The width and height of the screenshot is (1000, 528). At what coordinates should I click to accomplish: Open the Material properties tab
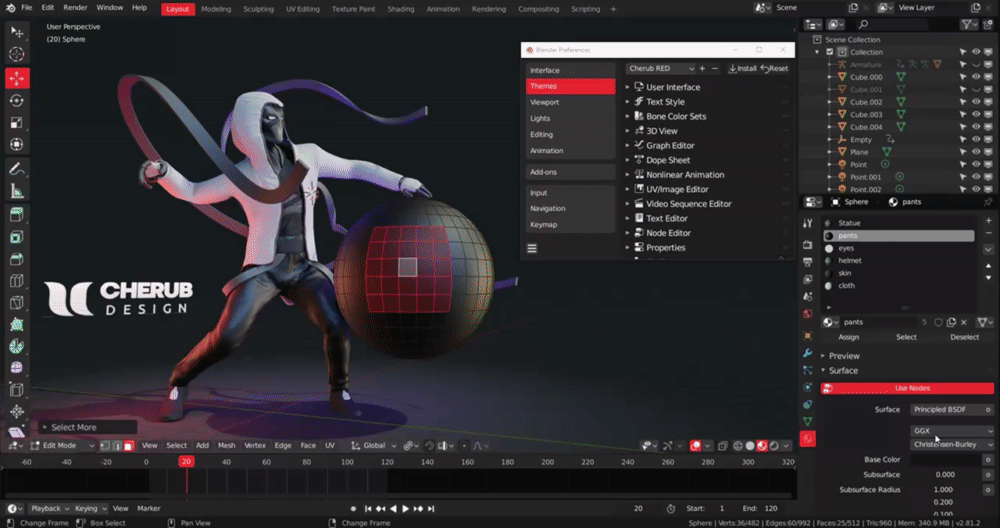pyautogui.click(x=807, y=439)
